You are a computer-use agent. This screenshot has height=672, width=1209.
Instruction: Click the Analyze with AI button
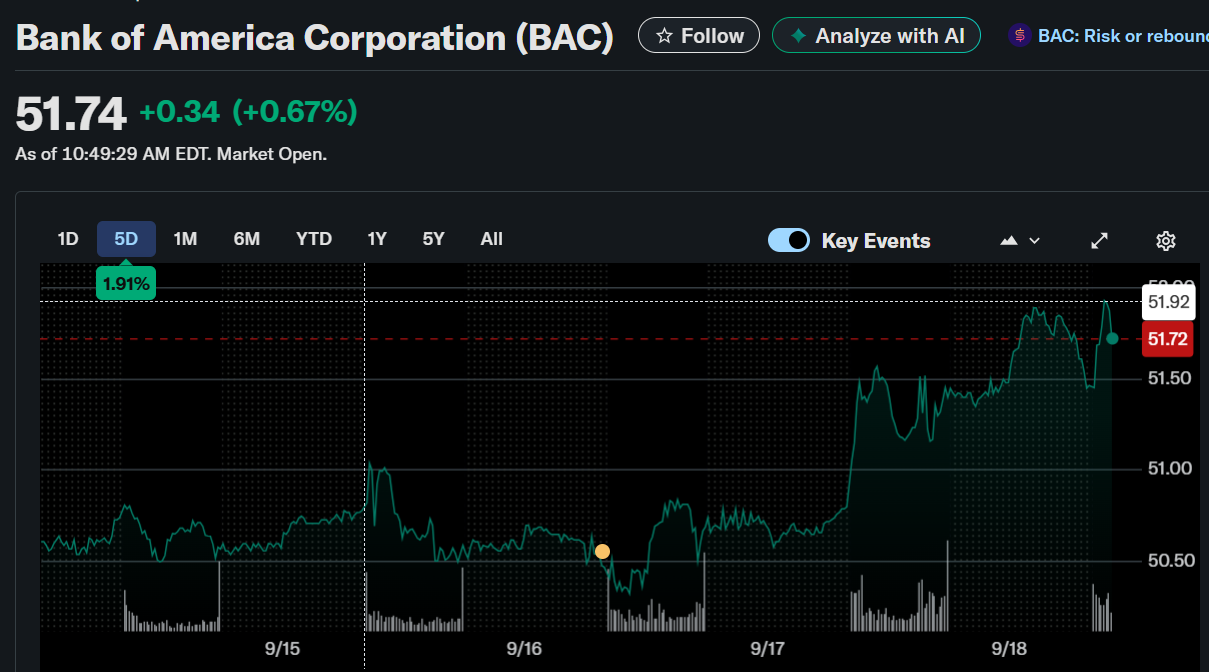876,36
